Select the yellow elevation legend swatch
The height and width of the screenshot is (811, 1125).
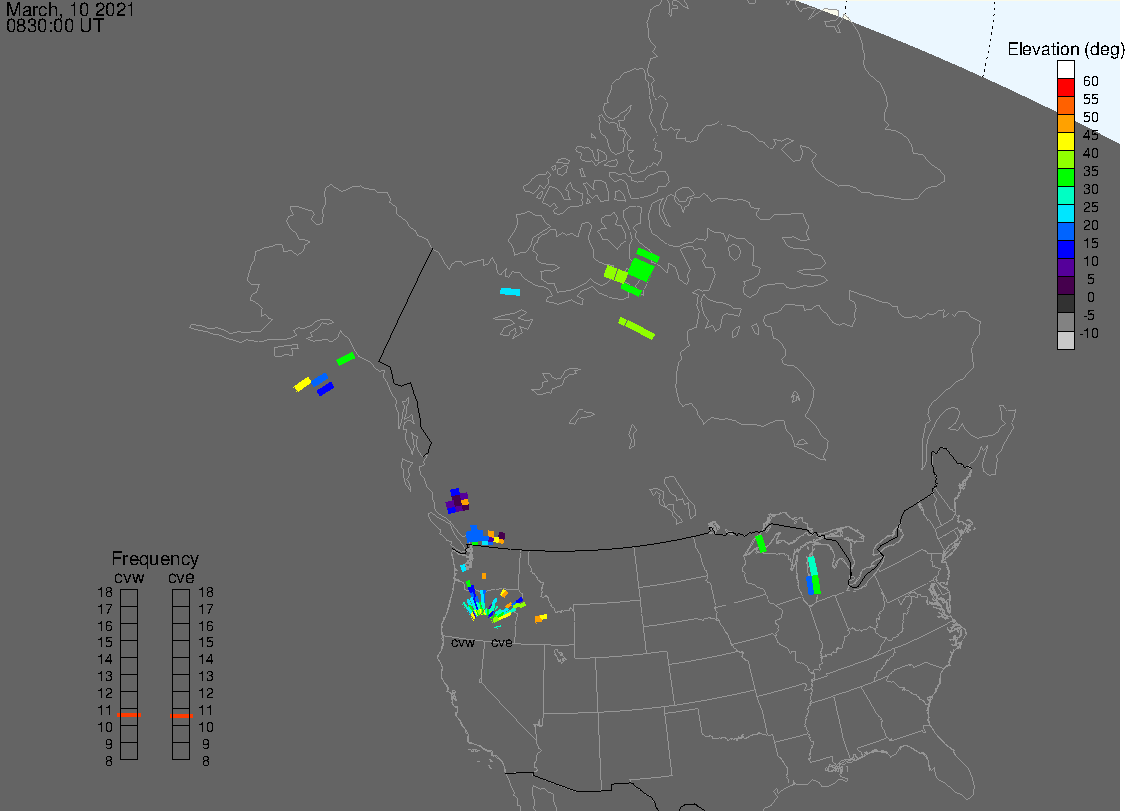pyautogui.click(x=1065, y=141)
